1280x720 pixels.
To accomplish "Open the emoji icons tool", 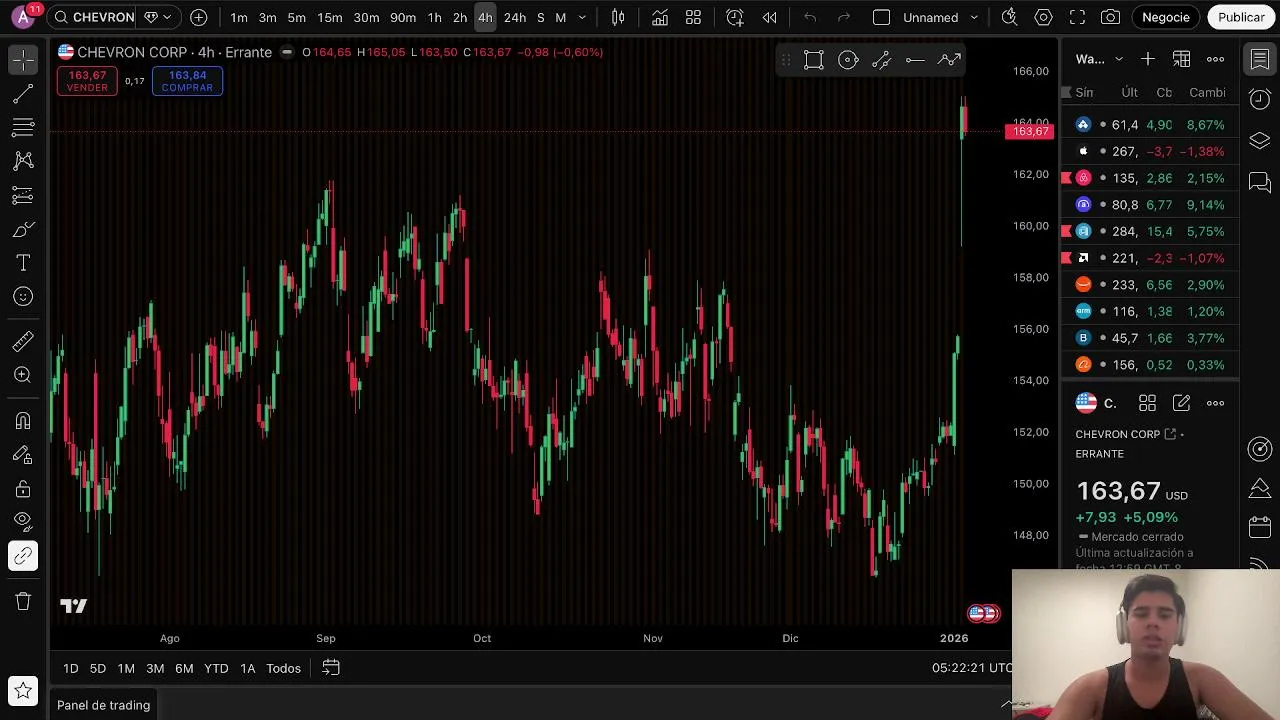I will pos(23,297).
